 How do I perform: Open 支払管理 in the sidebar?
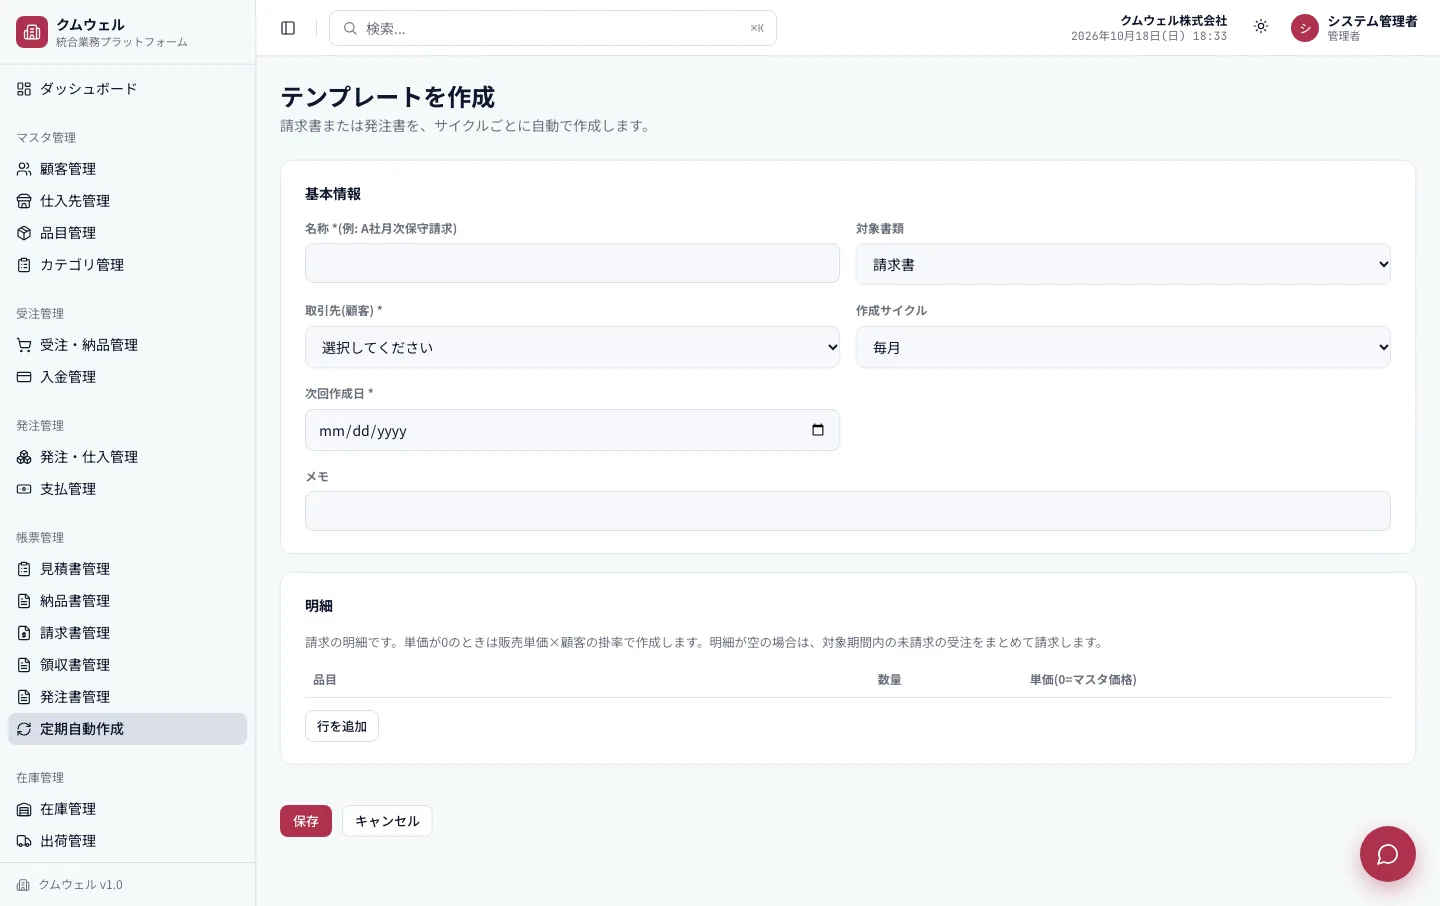coord(127,489)
